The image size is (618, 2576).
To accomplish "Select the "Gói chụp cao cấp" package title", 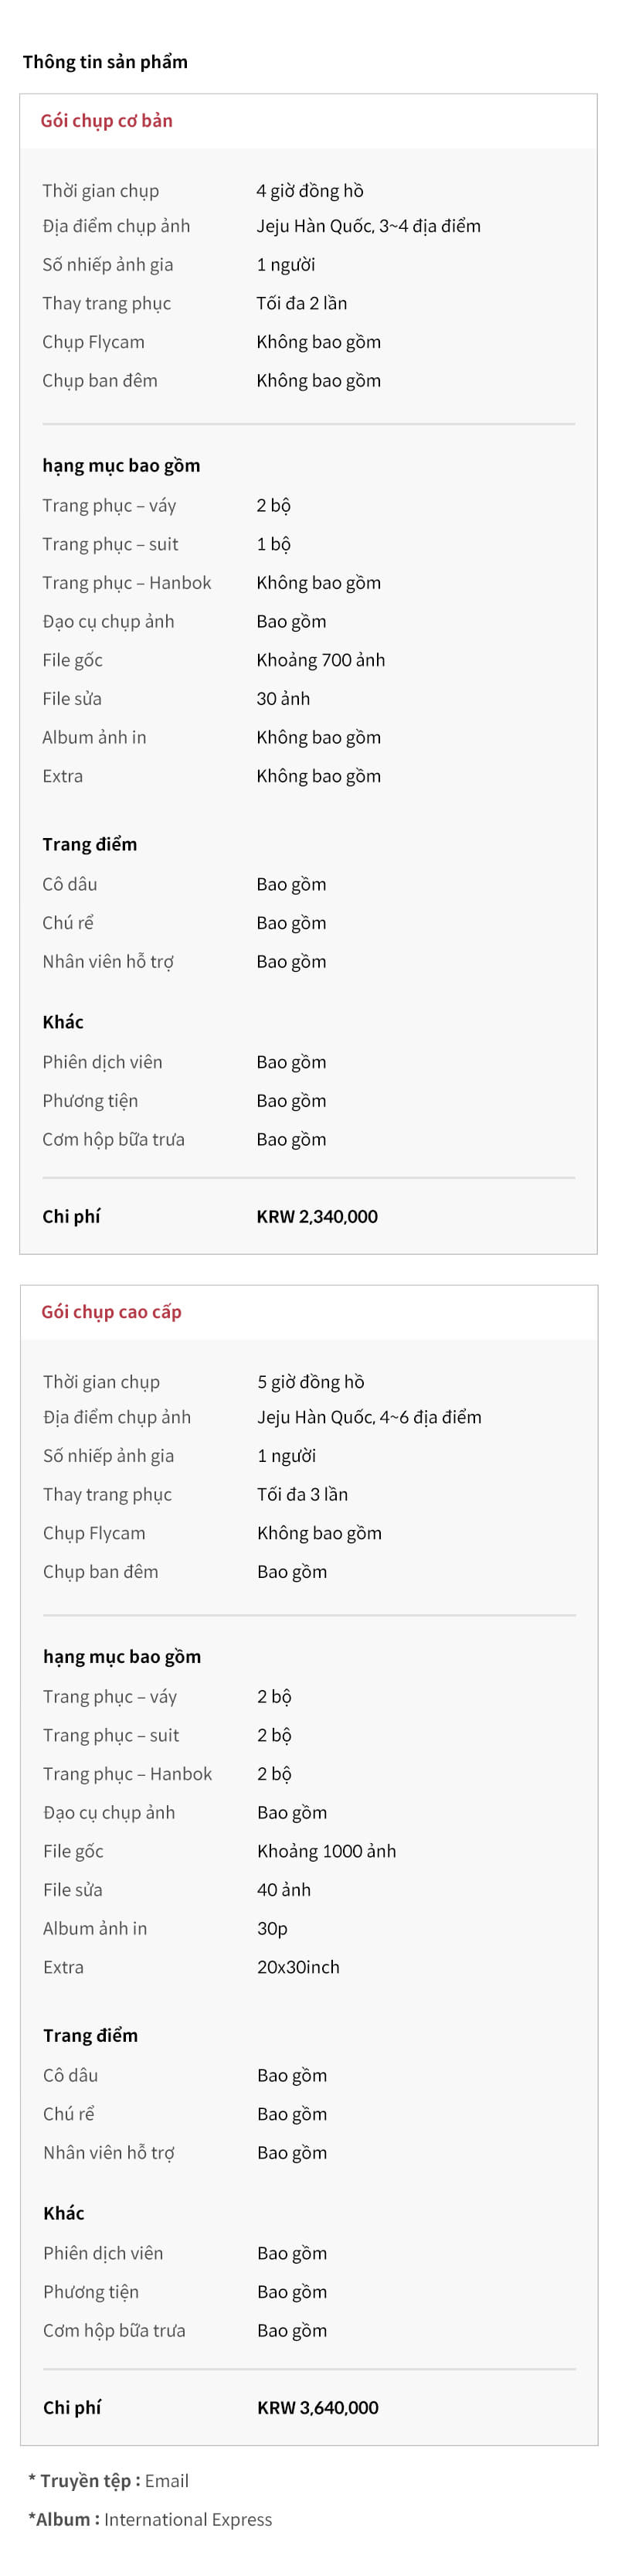I will coord(111,1311).
